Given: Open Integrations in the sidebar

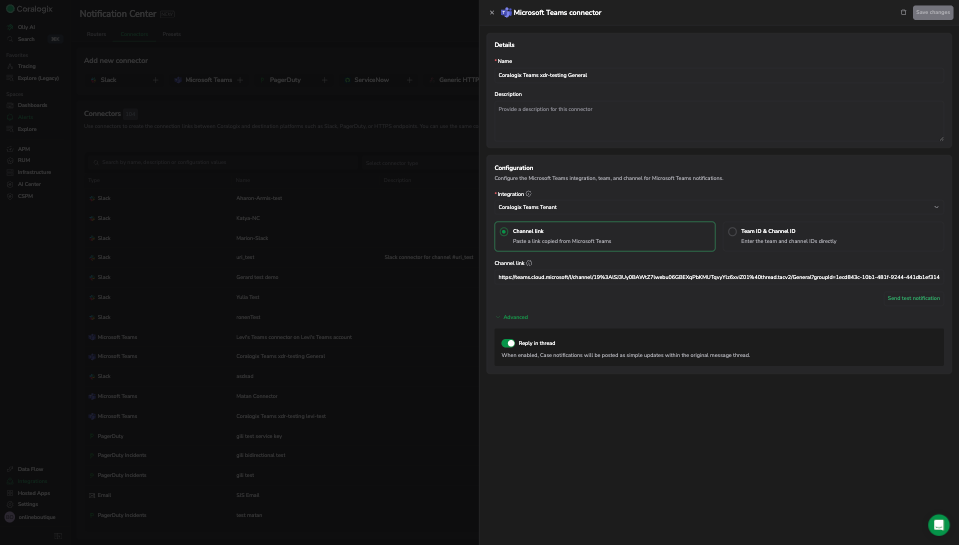Looking at the screenshot, I should click(x=32, y=481).
